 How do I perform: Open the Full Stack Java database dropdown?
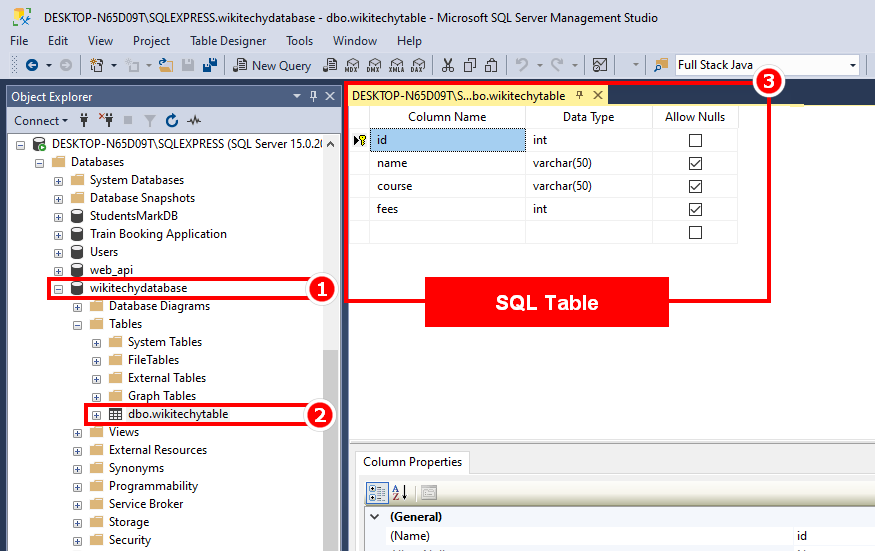coord(853,65)
